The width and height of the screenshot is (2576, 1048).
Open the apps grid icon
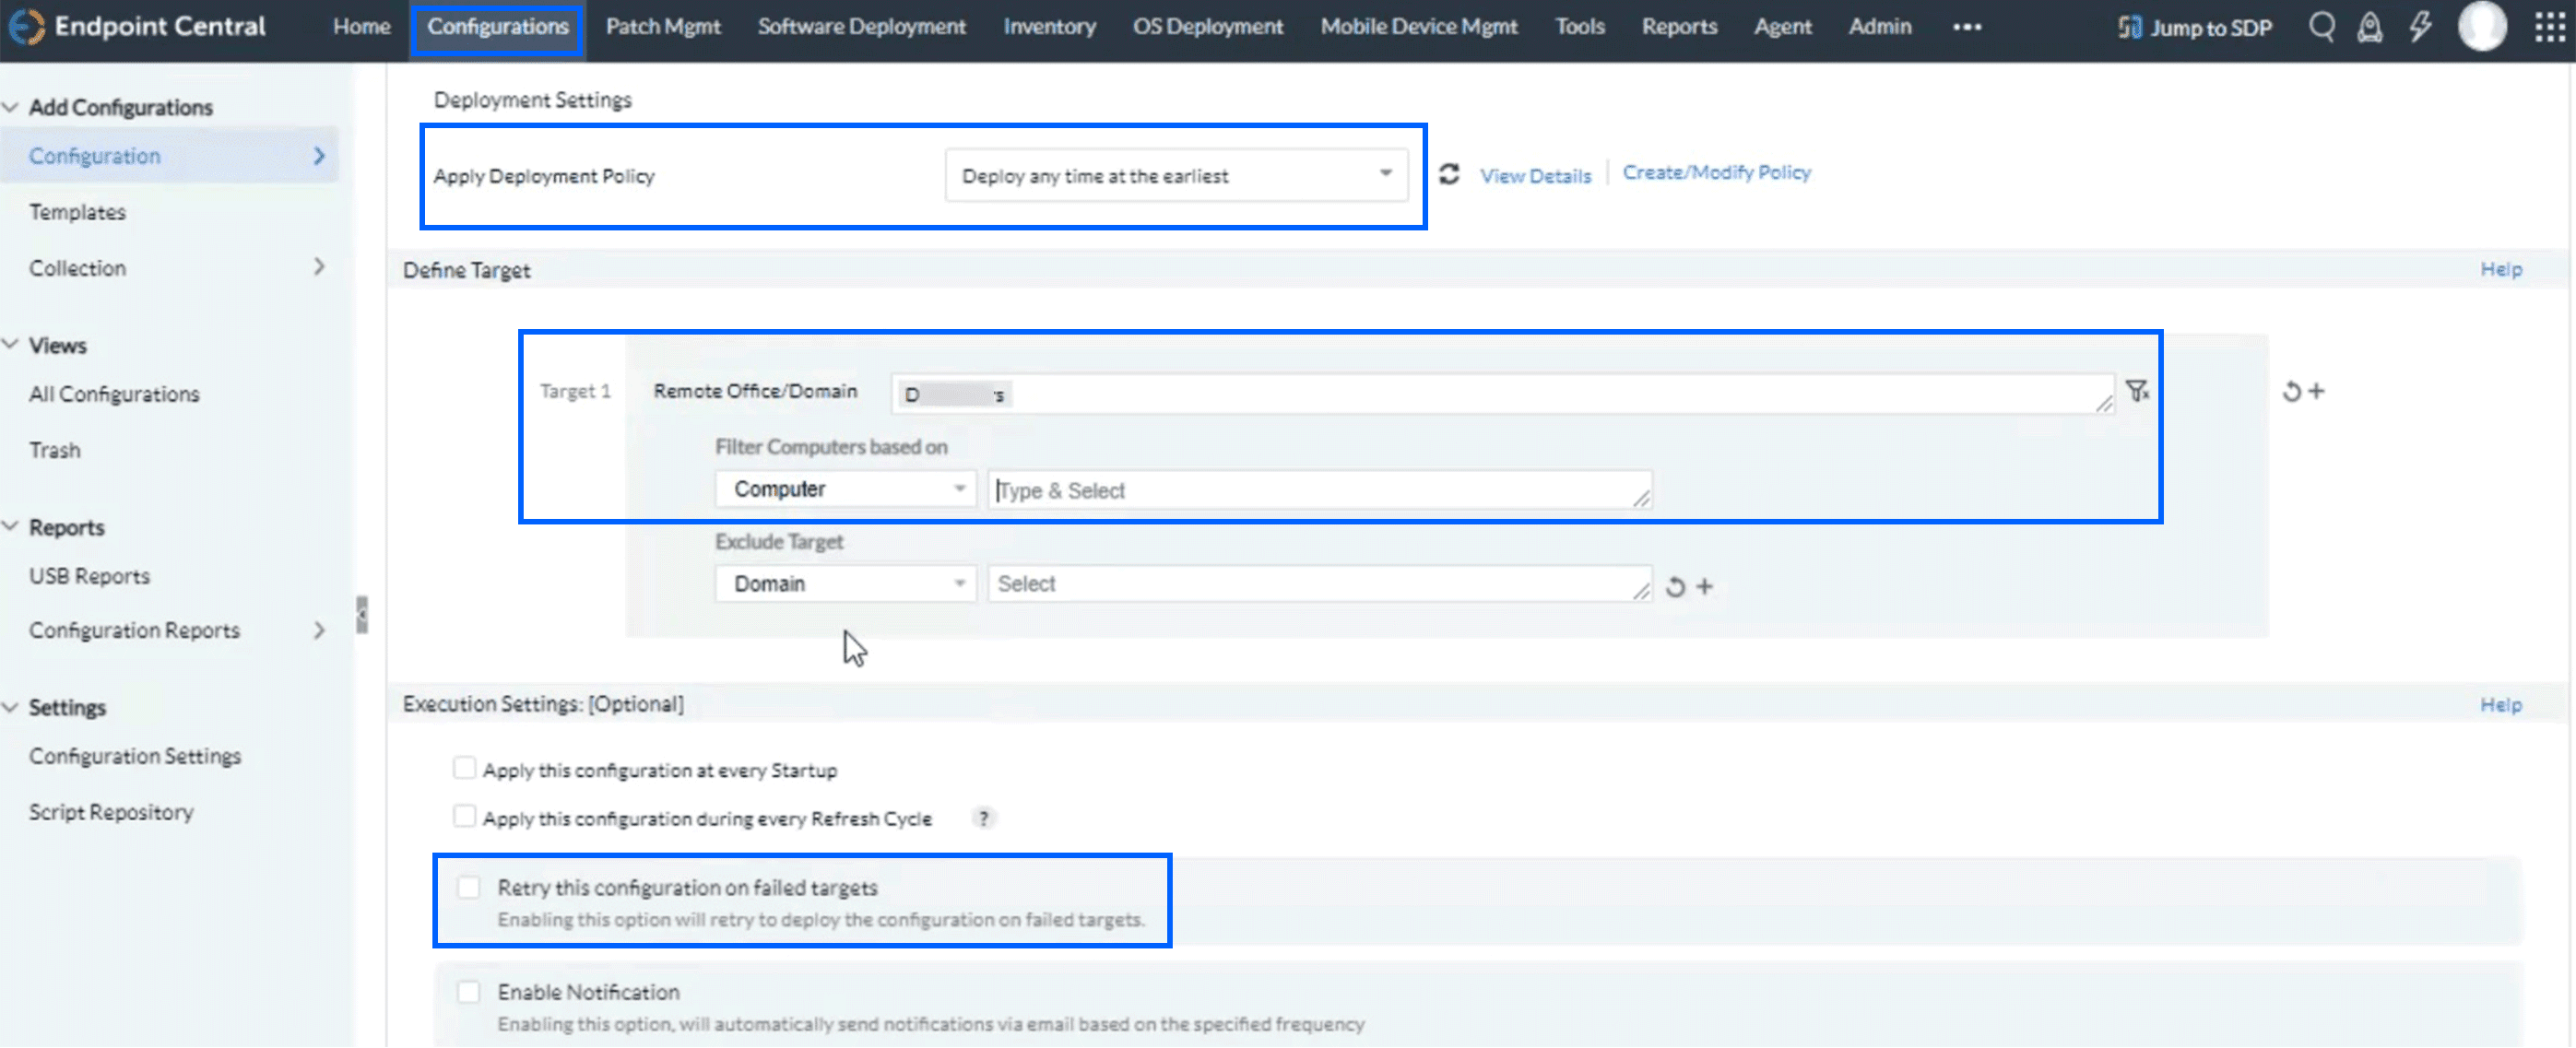click(2549, 27)
